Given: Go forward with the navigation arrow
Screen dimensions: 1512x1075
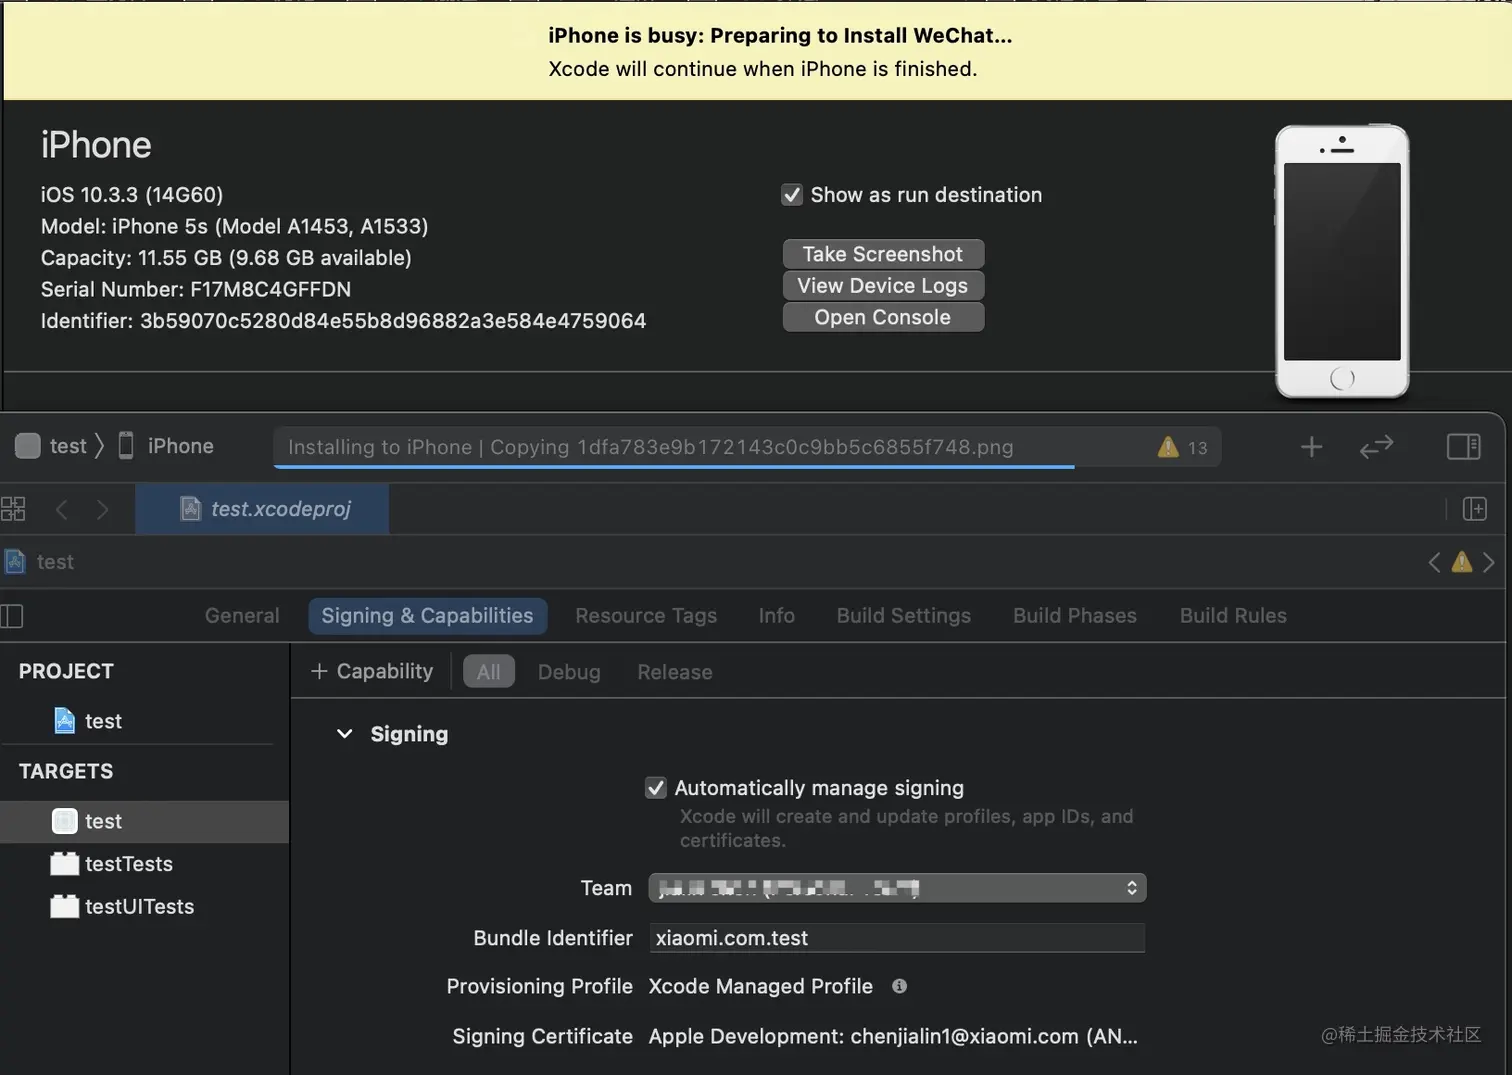Looking at the screenshot, I should coord(102,510).
